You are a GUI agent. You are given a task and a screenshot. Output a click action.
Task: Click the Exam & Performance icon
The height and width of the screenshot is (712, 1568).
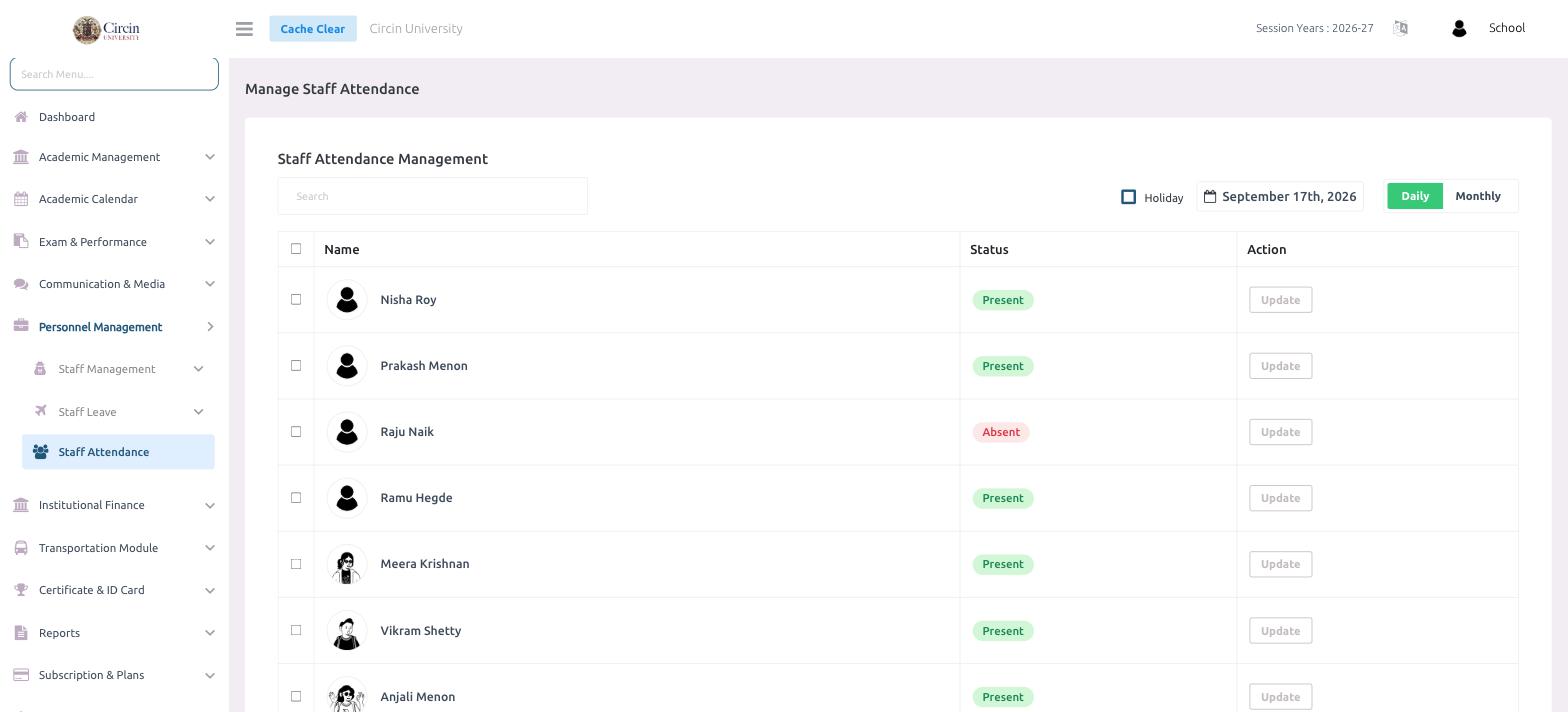[21, 242]
